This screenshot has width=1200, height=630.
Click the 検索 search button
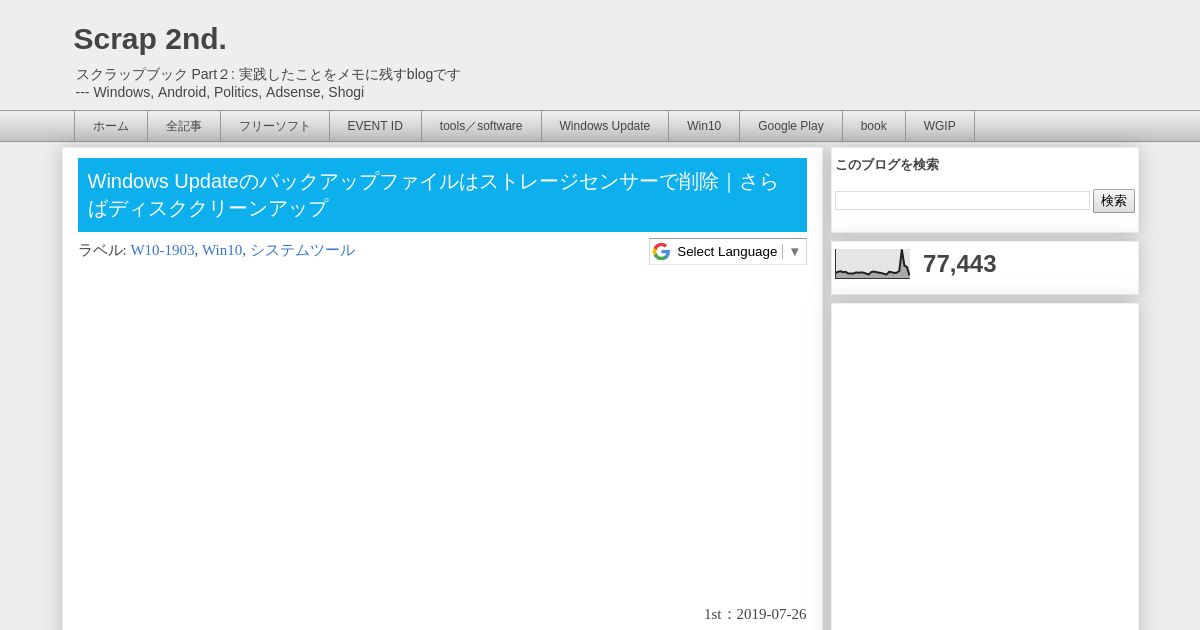[x=1114, y=201]
